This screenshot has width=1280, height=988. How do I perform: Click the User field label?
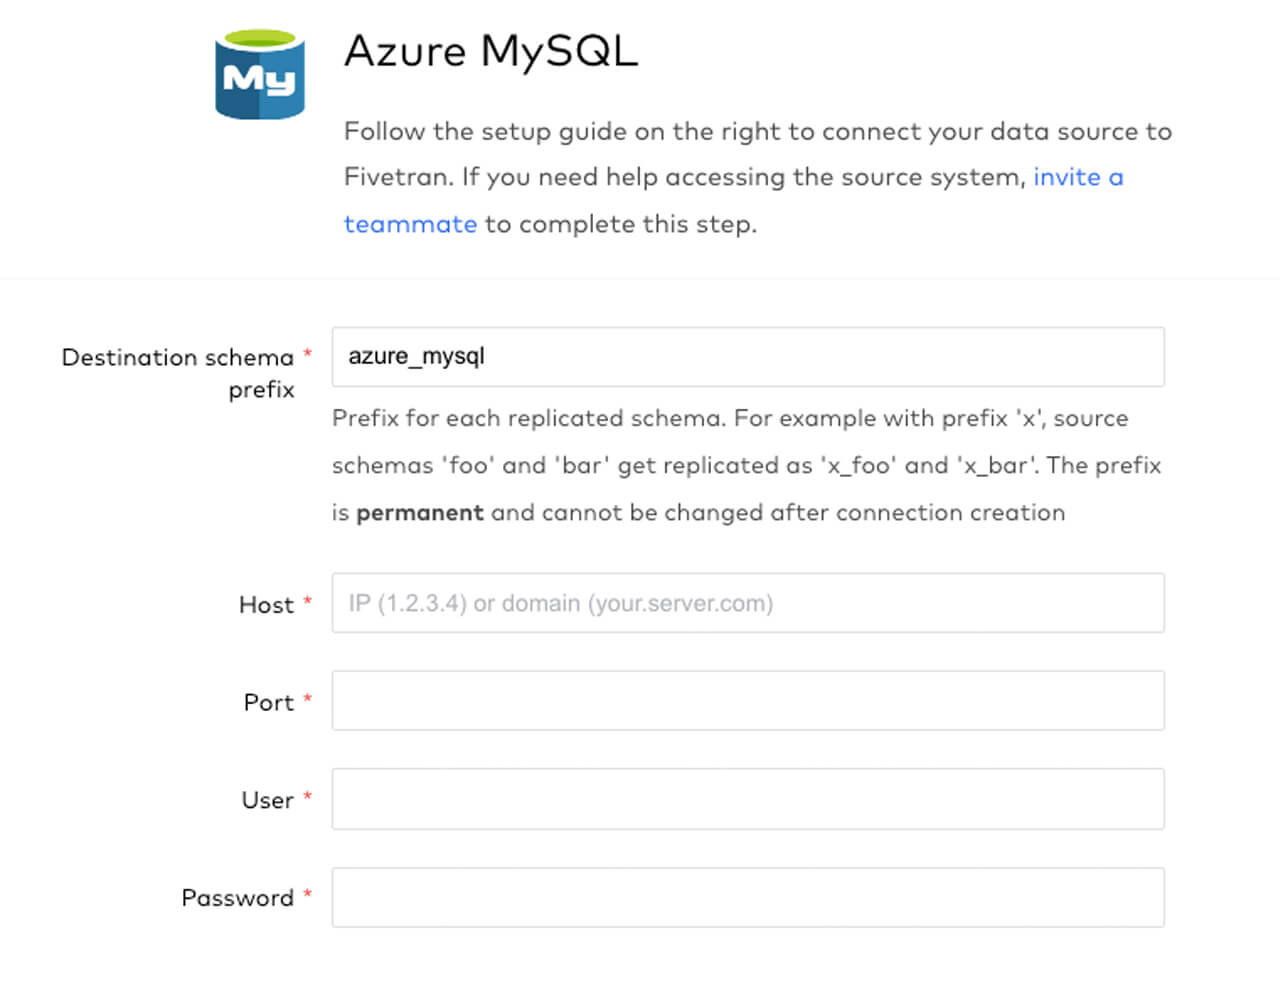267,801
